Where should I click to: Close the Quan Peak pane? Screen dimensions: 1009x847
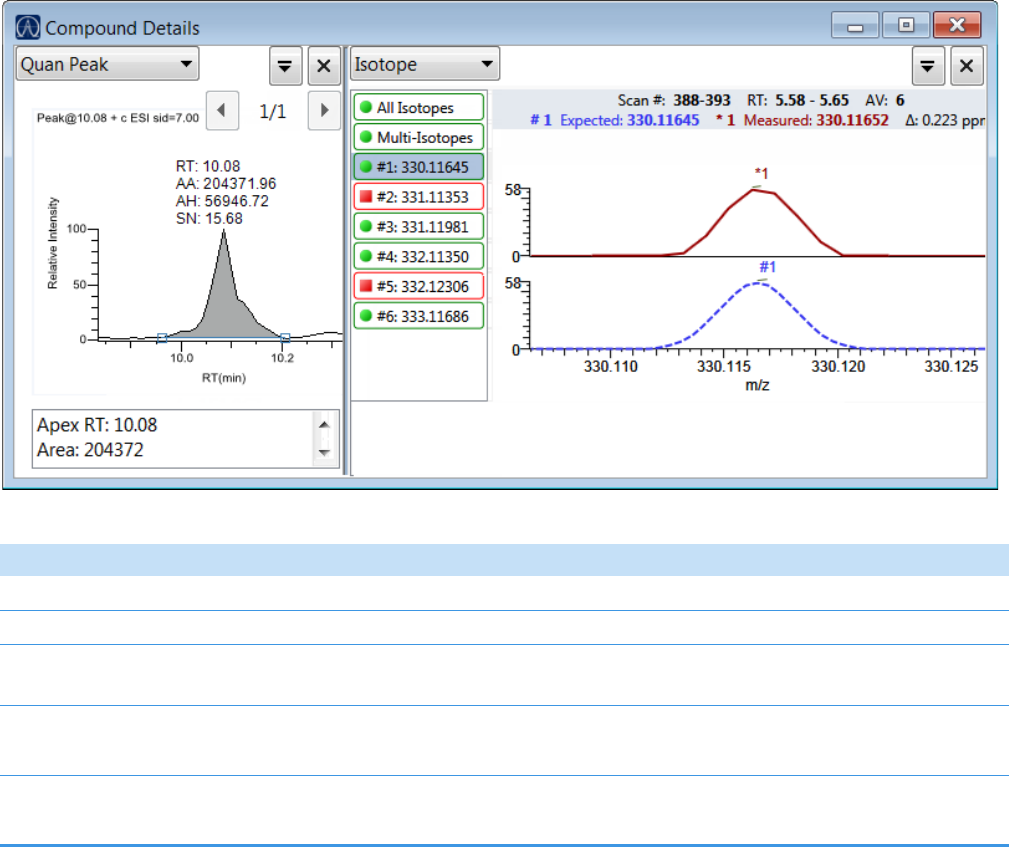(x=323, y=66)
